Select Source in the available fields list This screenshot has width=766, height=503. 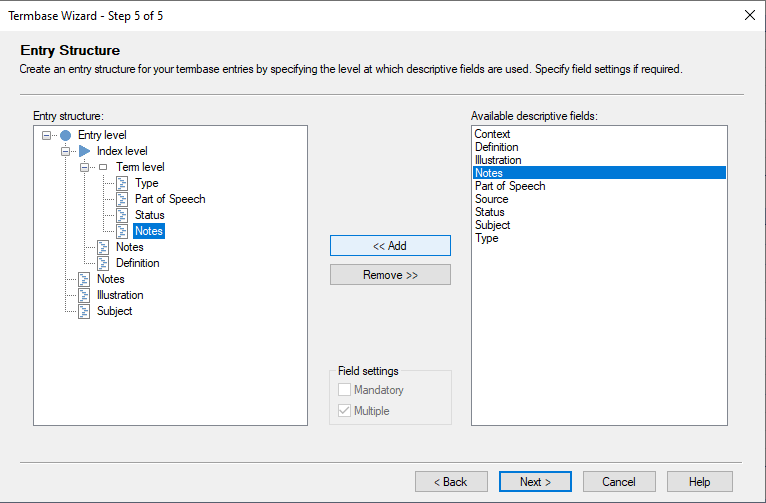599,199
